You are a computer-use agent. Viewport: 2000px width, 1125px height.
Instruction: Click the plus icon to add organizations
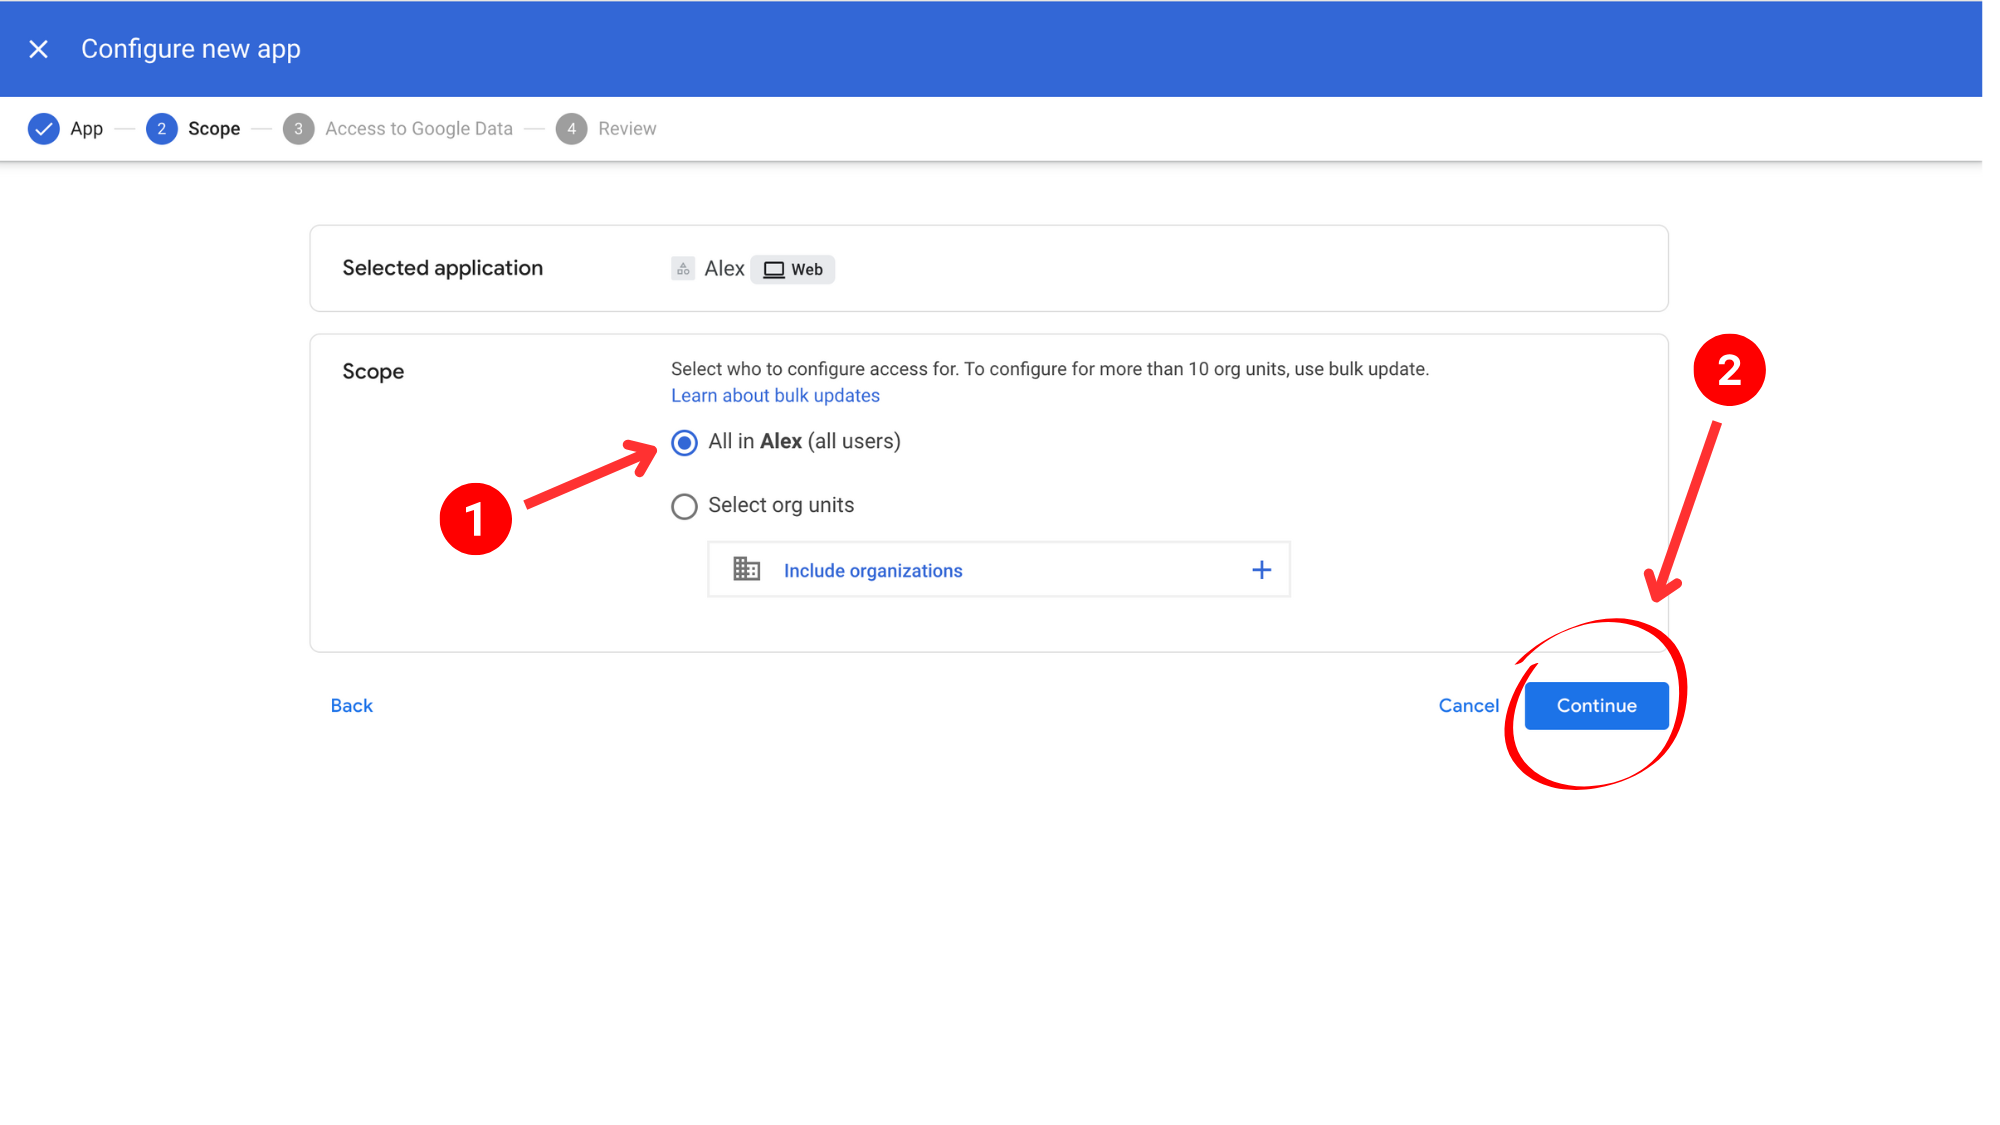[1261, 570]
